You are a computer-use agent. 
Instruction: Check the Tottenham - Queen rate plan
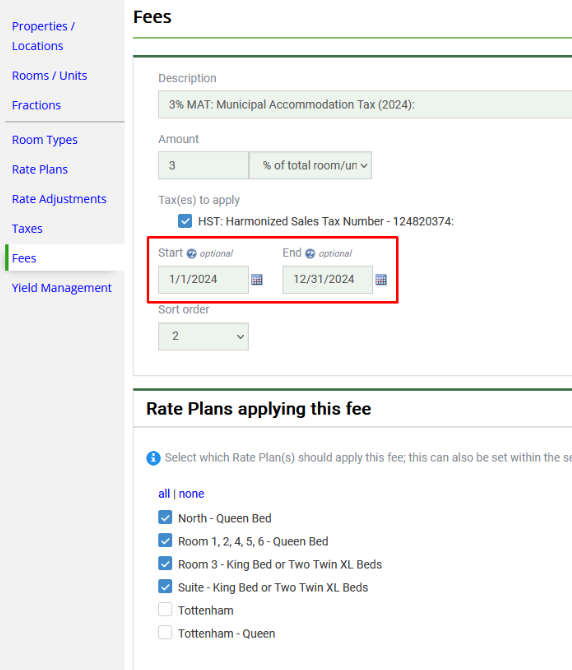(x=165, y=632)
